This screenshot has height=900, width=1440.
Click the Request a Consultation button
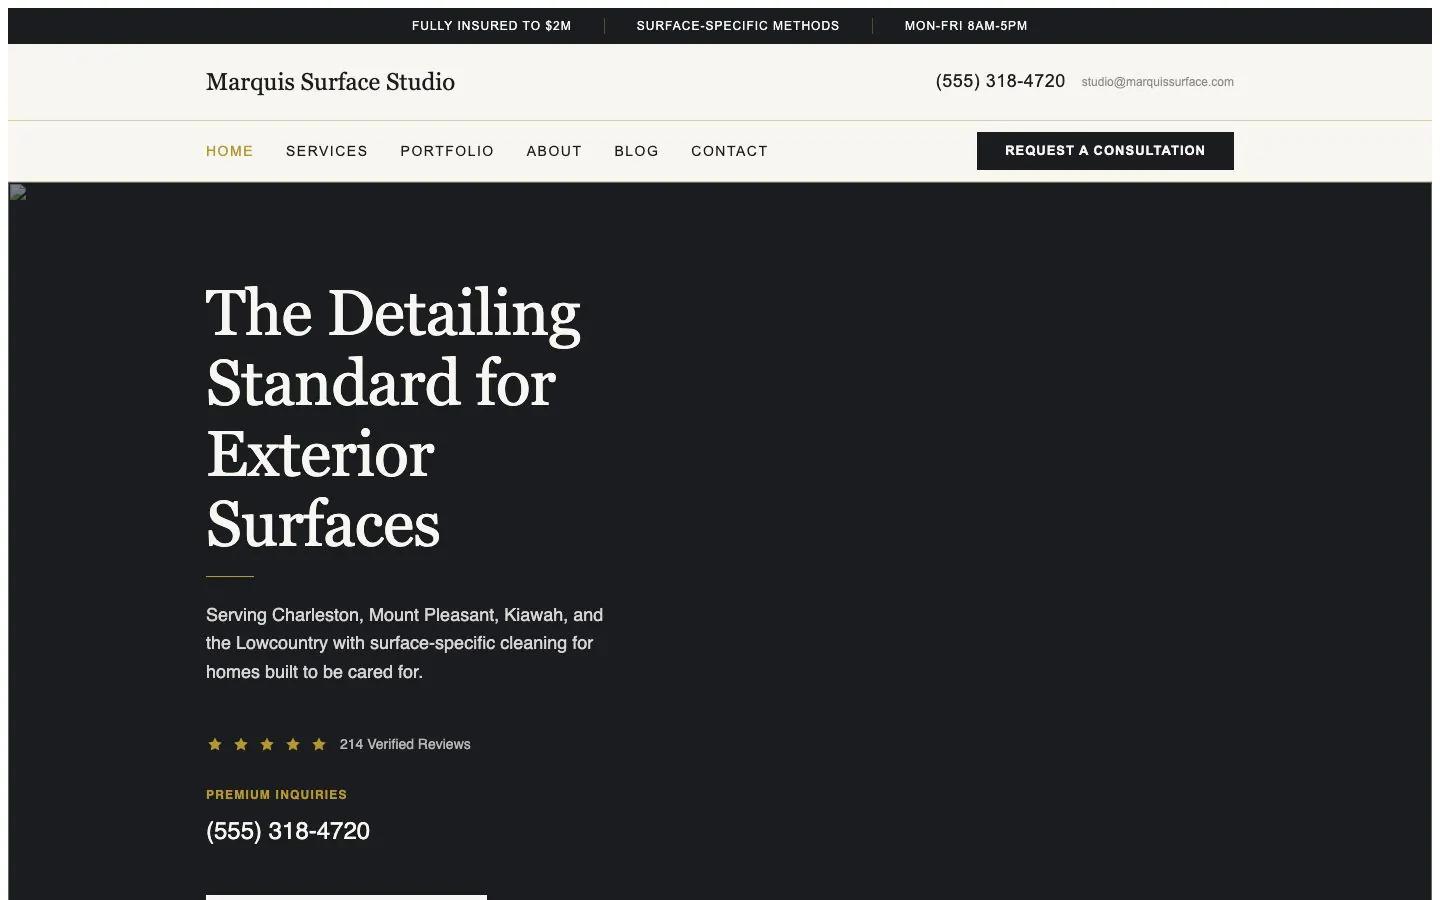[1105, 151]
